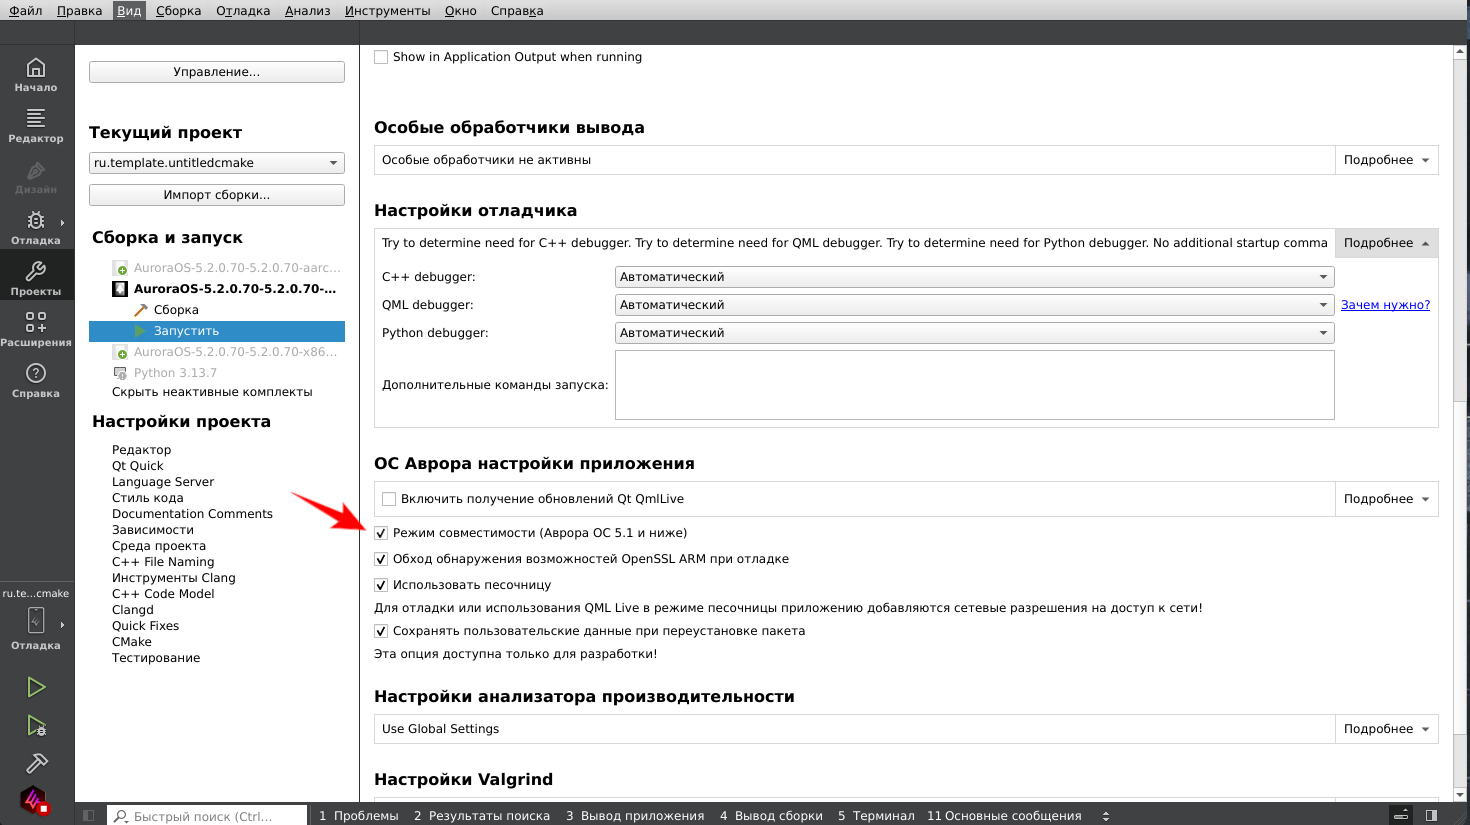Image resolution: width=1470 pixels, height=825 pixels.
Task: Collapse debugger settings Подробнее expander
Action: click(x=1386, y=243)
